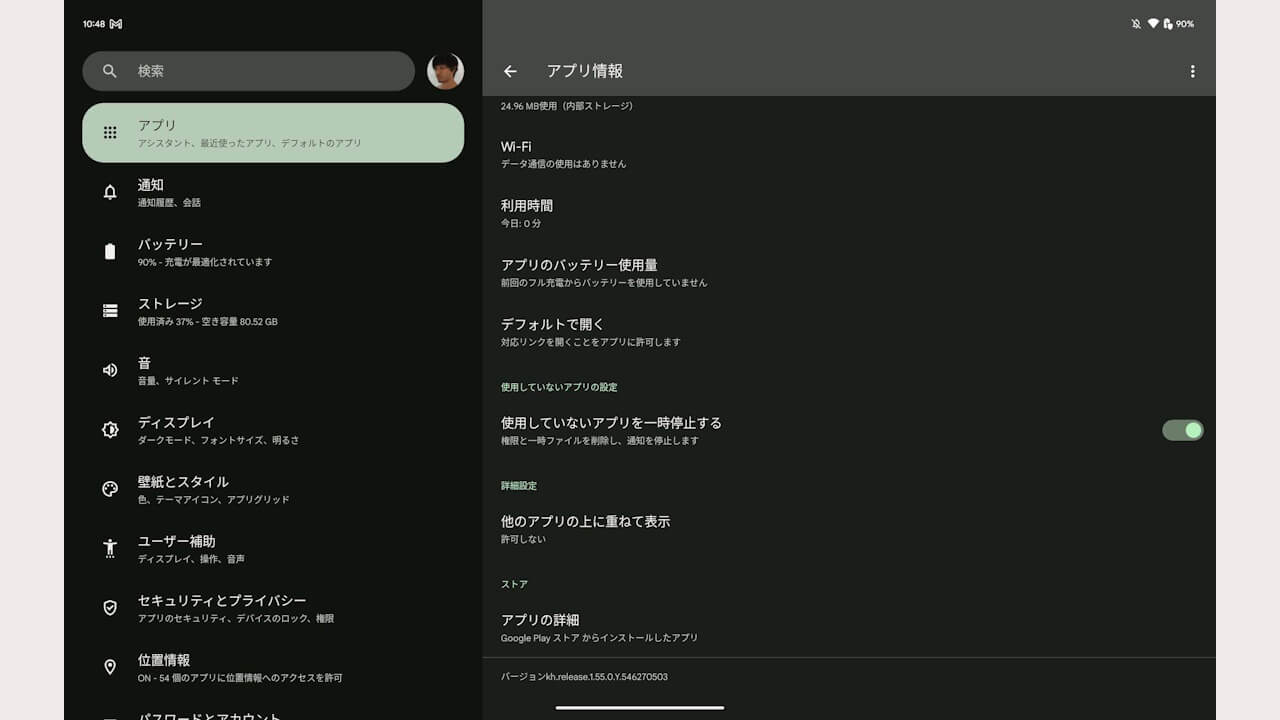Open the three-dot overflow menu
The image size is (1280, 720).
pyautogui.click(x=1192, y=71)
